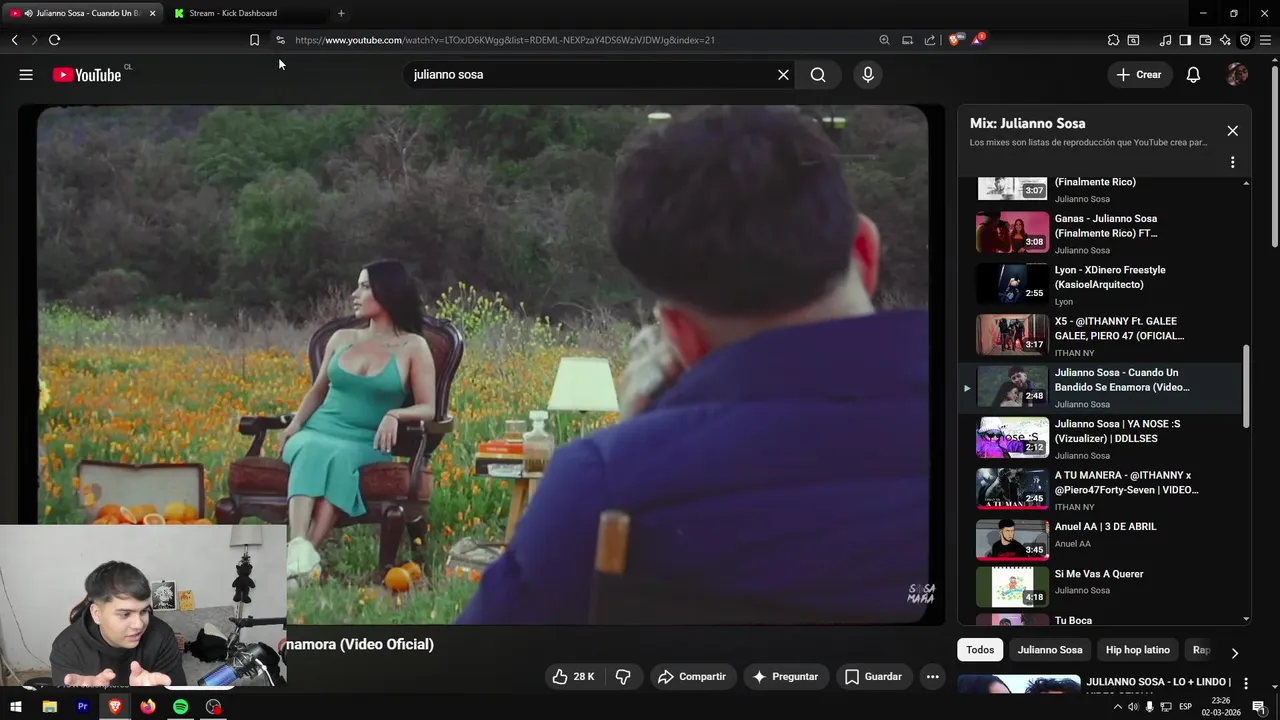Open Spotify from the taskbar

coord(180,707)
